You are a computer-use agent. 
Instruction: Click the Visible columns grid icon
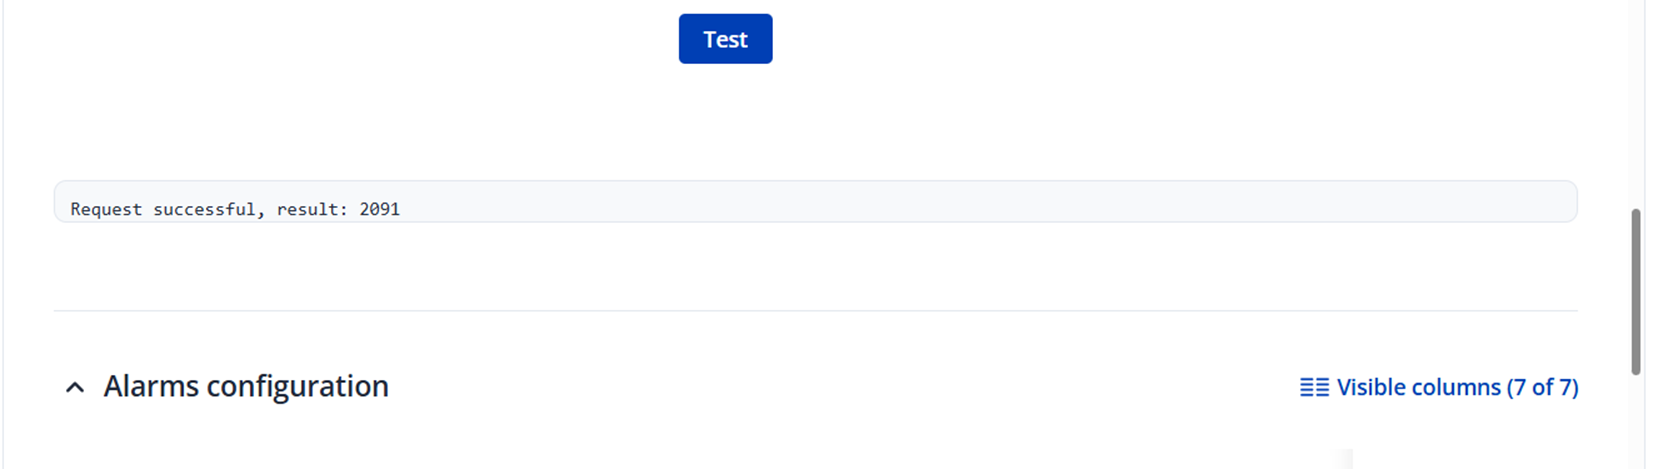click(1314, 387)
